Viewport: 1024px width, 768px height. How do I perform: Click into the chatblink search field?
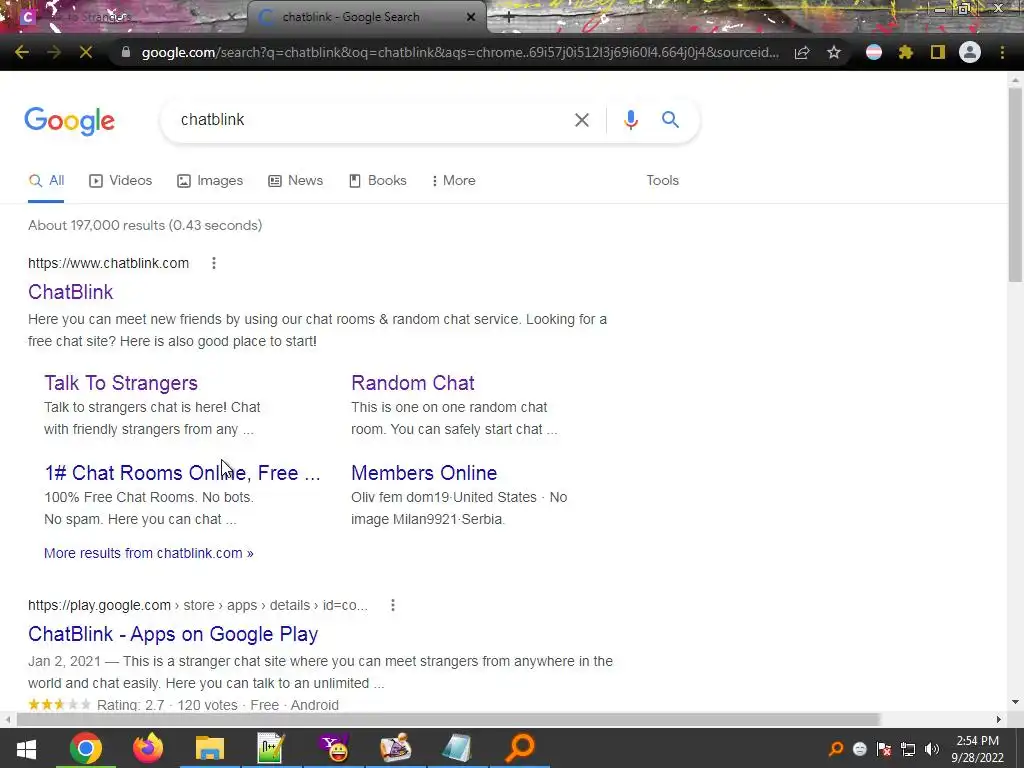(x=372, y=120)
